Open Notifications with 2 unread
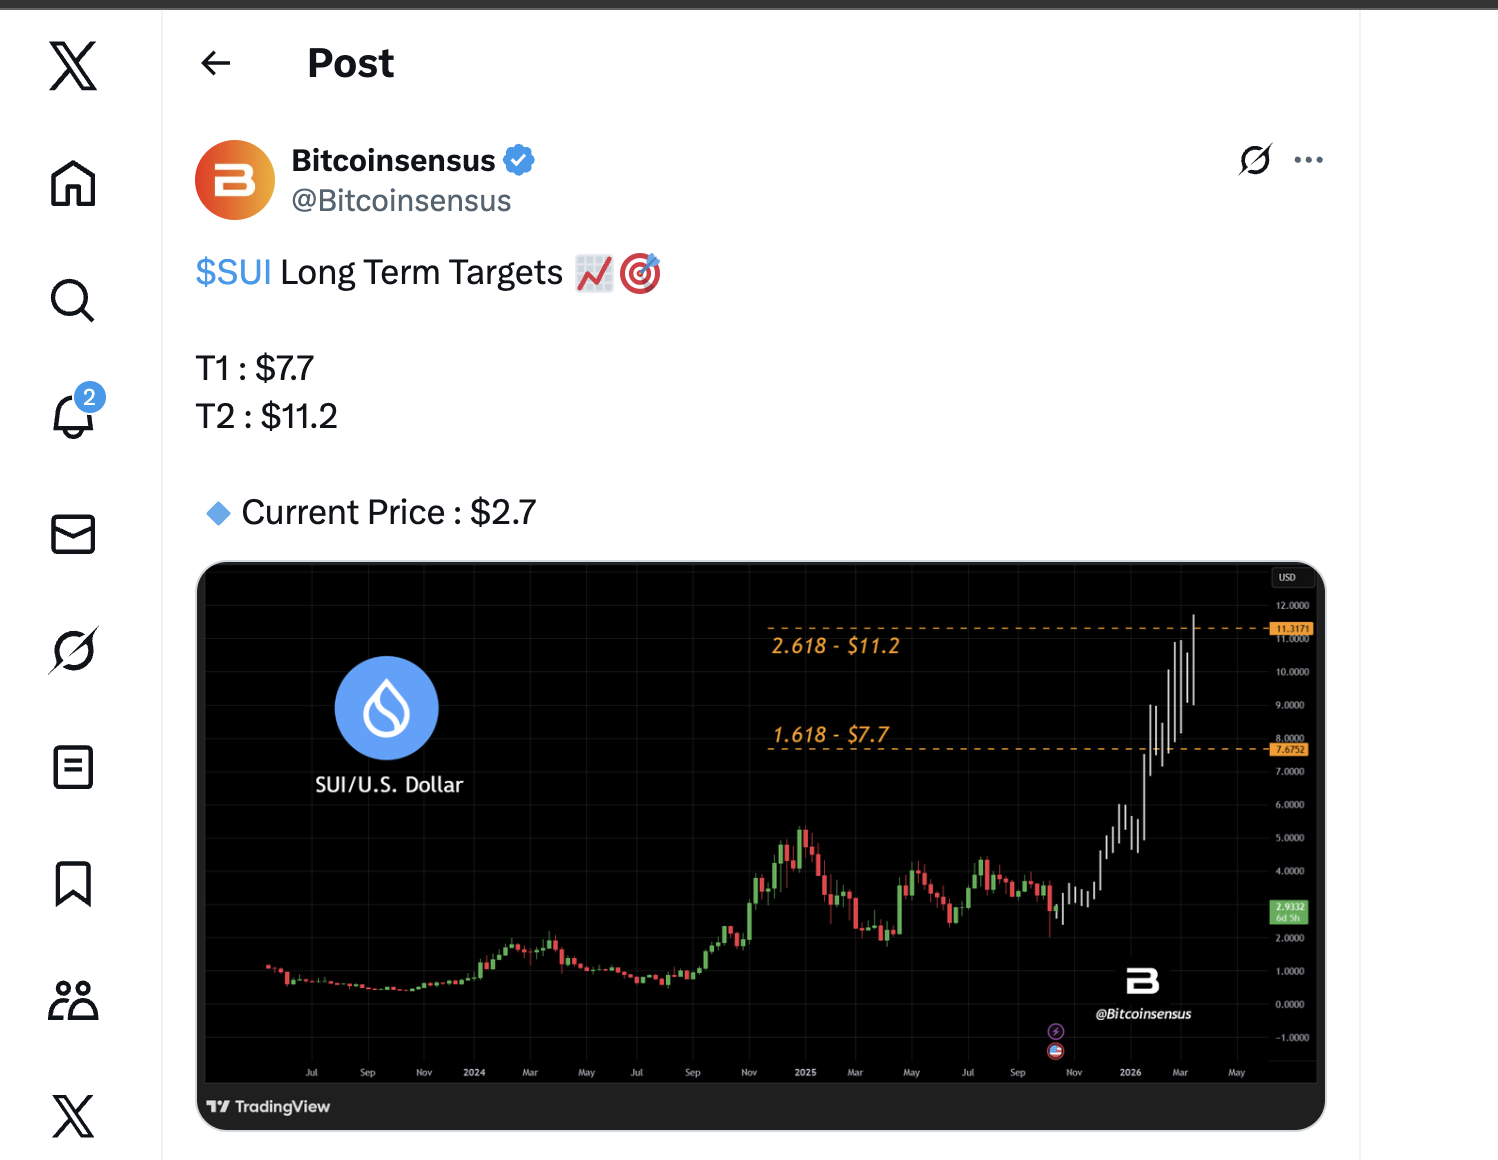1498x1160 pixels. pos(73,415)
